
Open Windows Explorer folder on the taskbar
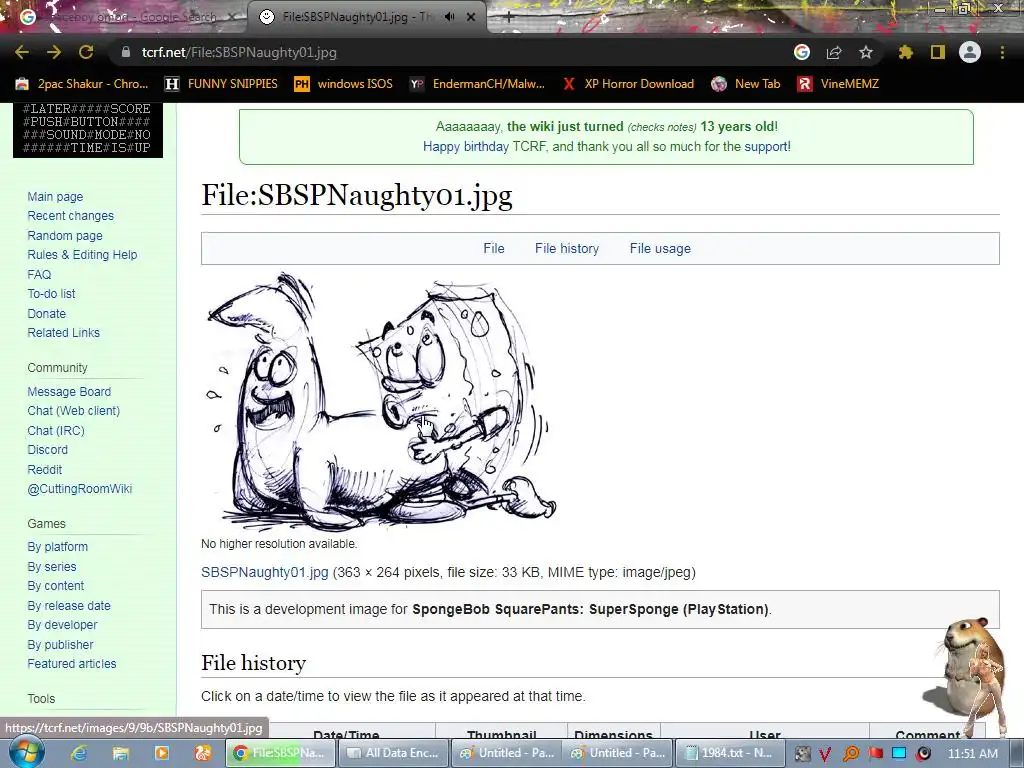pos(121,753)
